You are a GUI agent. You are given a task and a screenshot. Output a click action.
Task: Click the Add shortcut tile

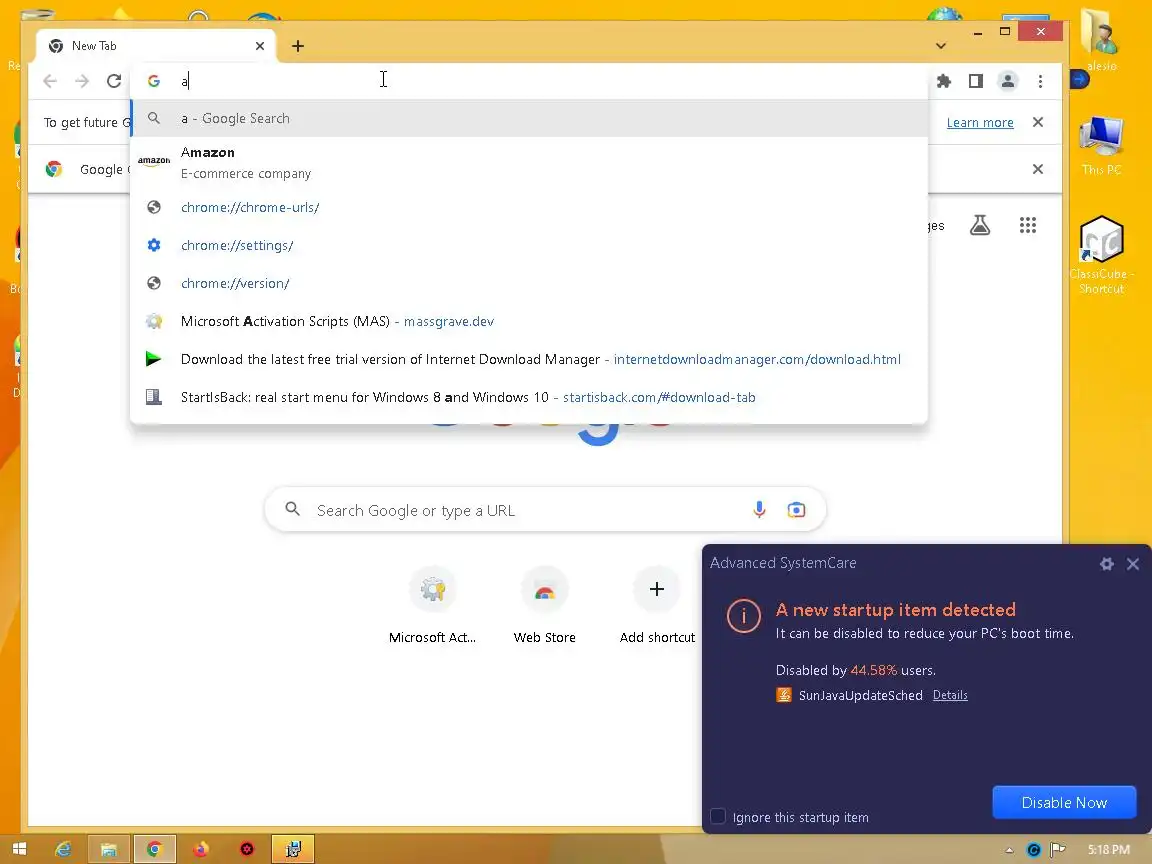pos(657,605)
